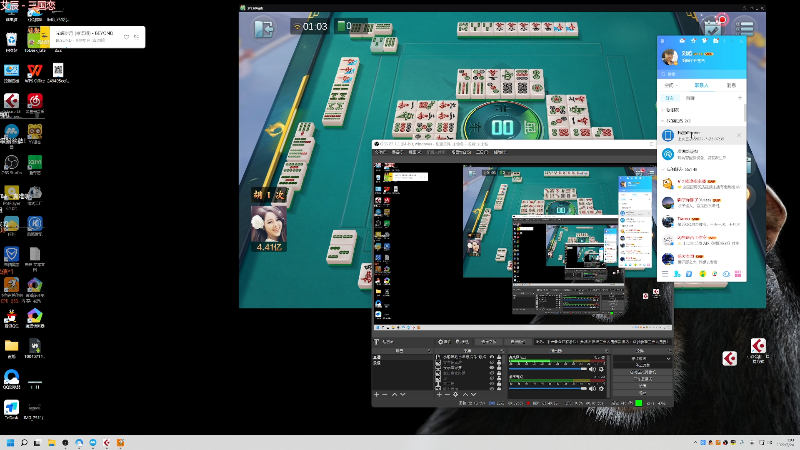Viewport: 800px width, 450px height.
Task: Move source down in OBS sources panel
Action: coord(473,394)
